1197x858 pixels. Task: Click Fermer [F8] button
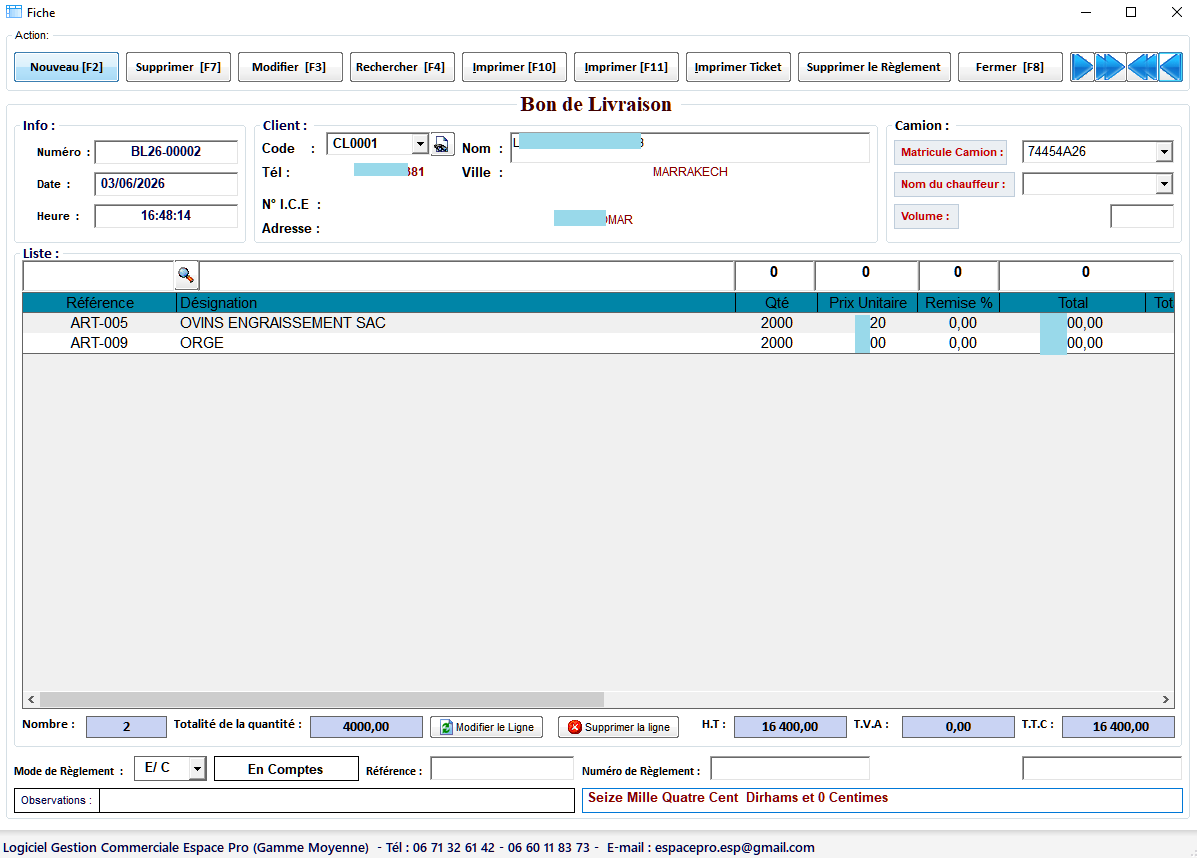(1010, 67)
